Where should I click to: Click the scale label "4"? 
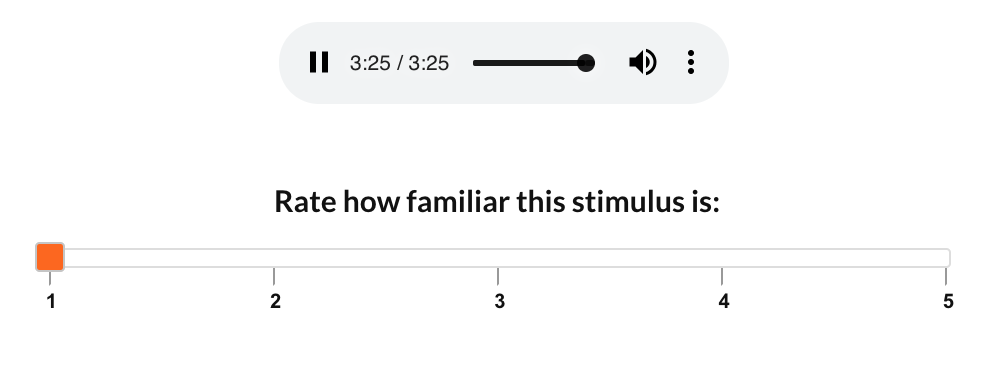pyautogui.click(x=723, y=301)
